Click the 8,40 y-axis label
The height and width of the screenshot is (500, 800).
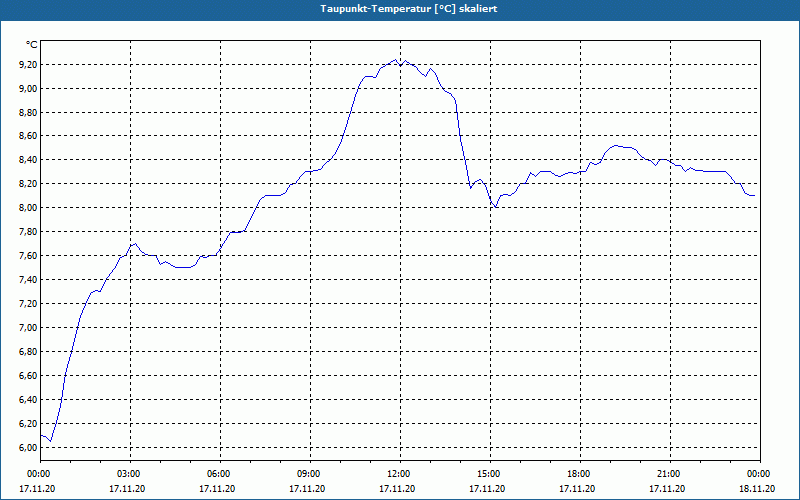click(x=28, y=160)
